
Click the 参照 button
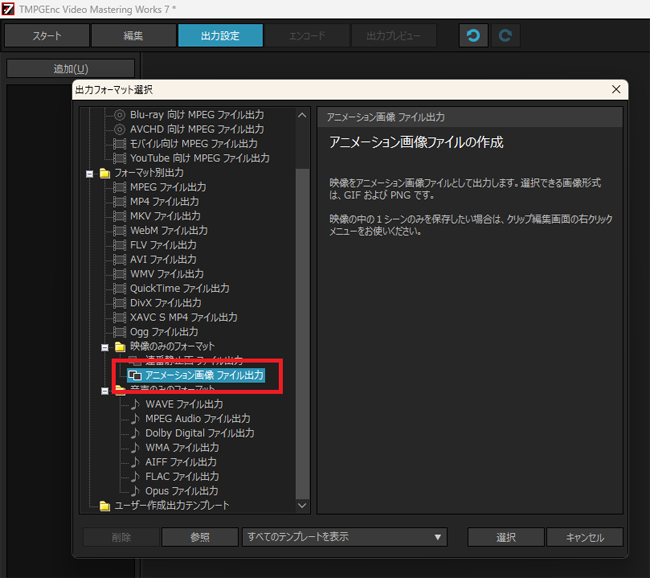tap(200, 537)
